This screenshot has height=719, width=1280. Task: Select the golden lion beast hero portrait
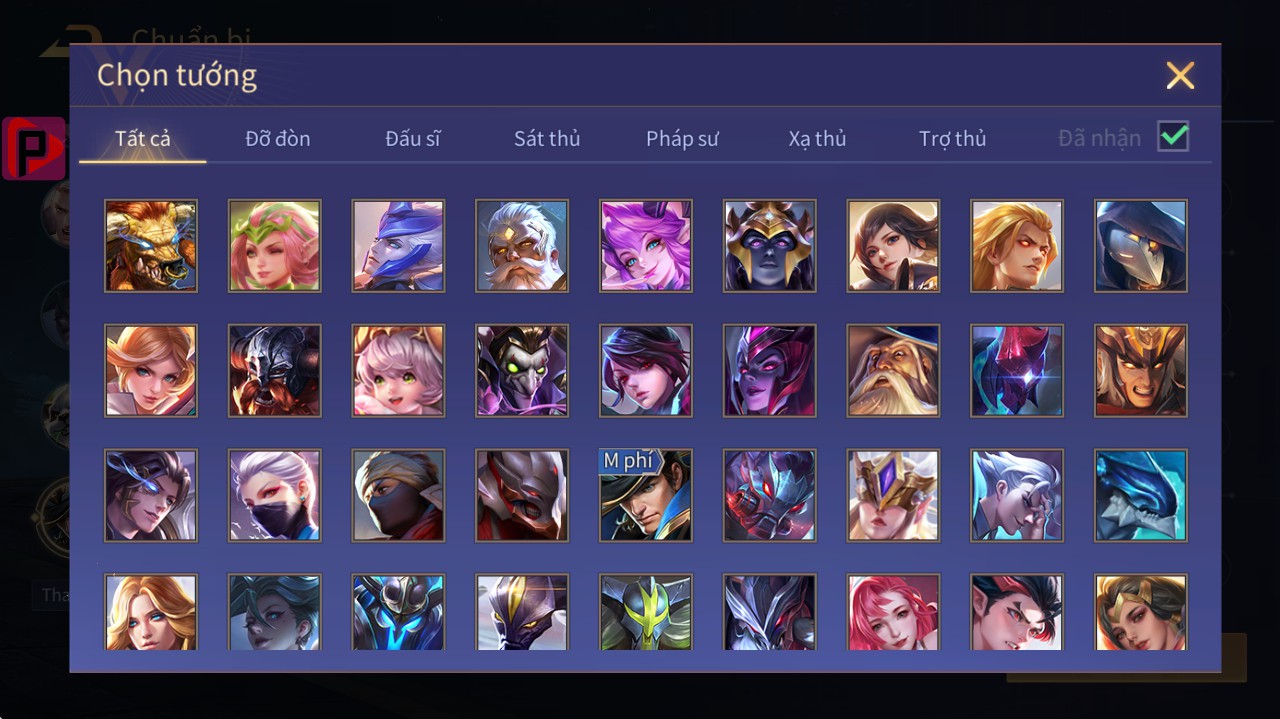coord(151,246)
